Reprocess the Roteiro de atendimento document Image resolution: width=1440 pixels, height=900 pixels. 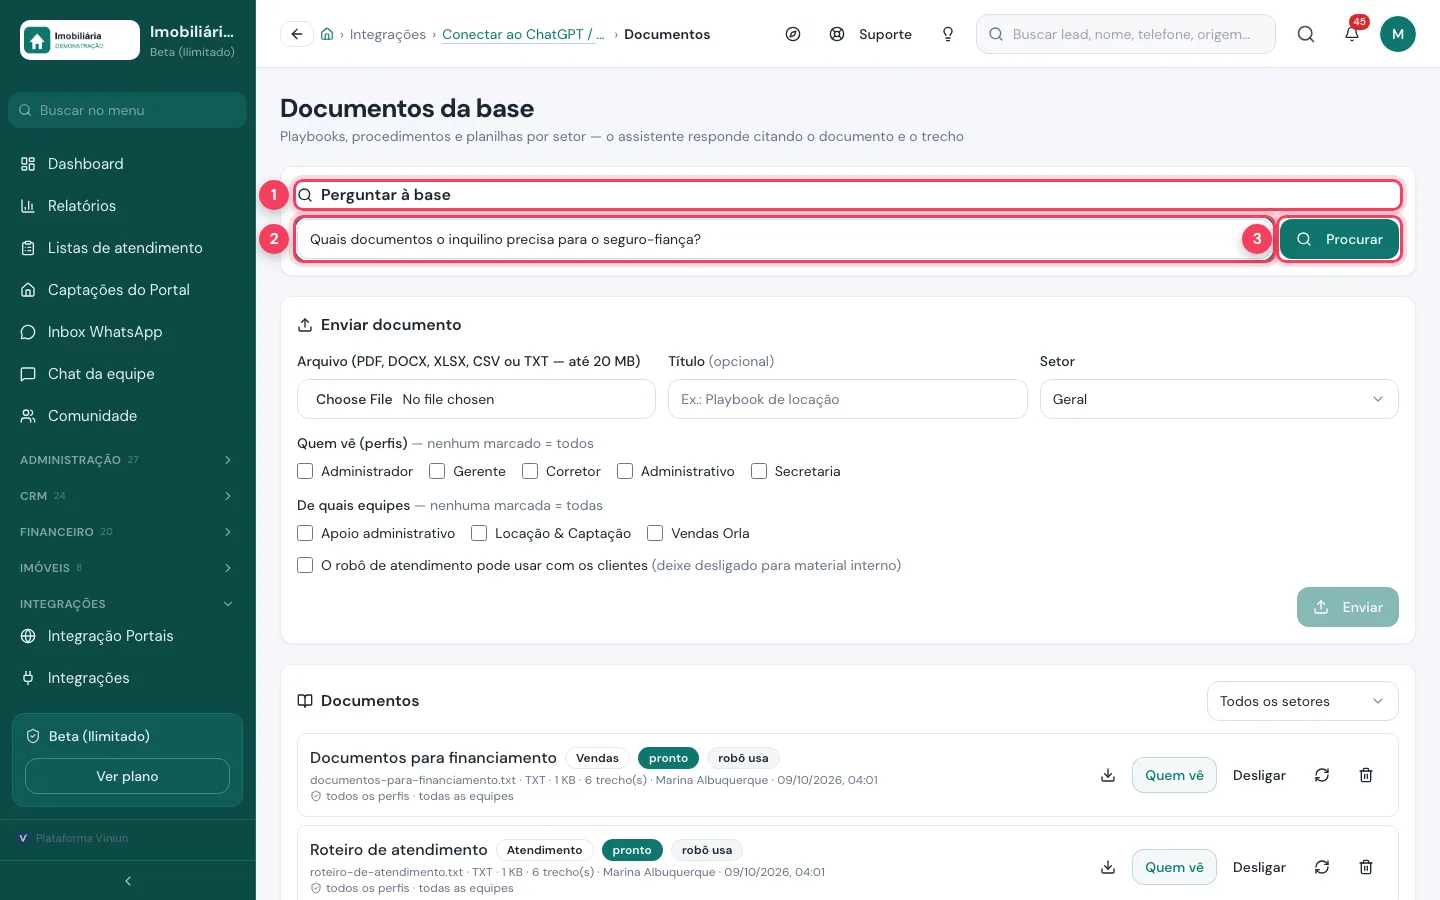[1322, 867]
